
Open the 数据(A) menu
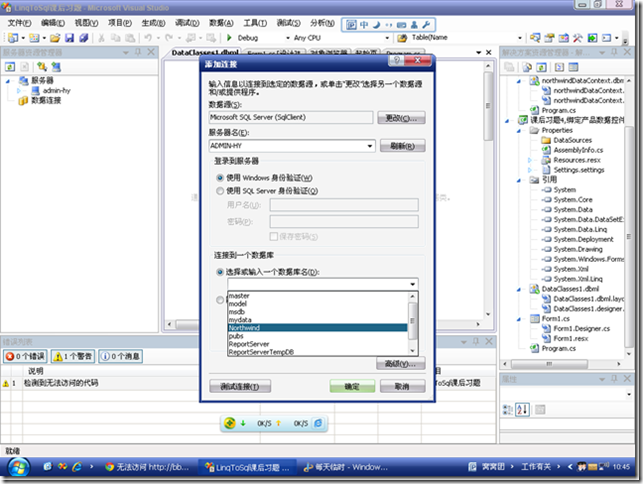coord(221,23)
